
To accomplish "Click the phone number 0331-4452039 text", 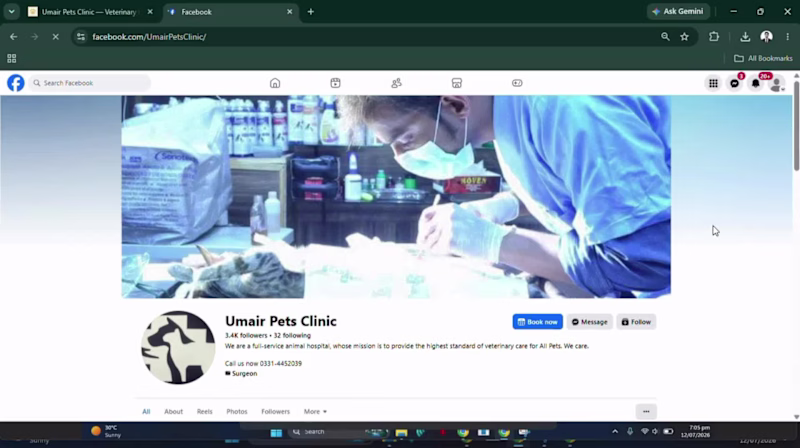I will point(281,363).
